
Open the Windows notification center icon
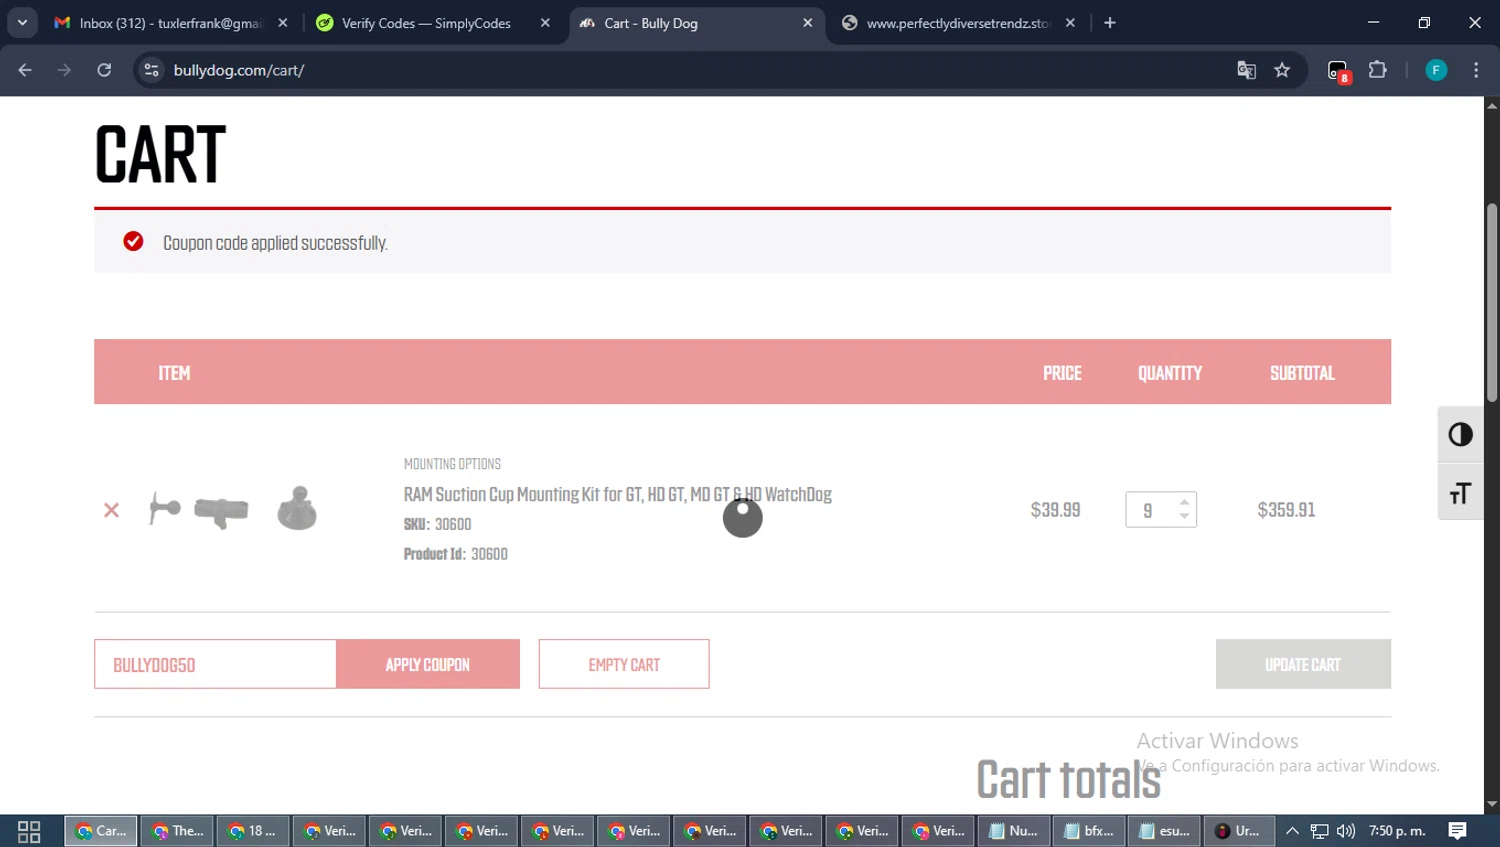coord(1458,831)
